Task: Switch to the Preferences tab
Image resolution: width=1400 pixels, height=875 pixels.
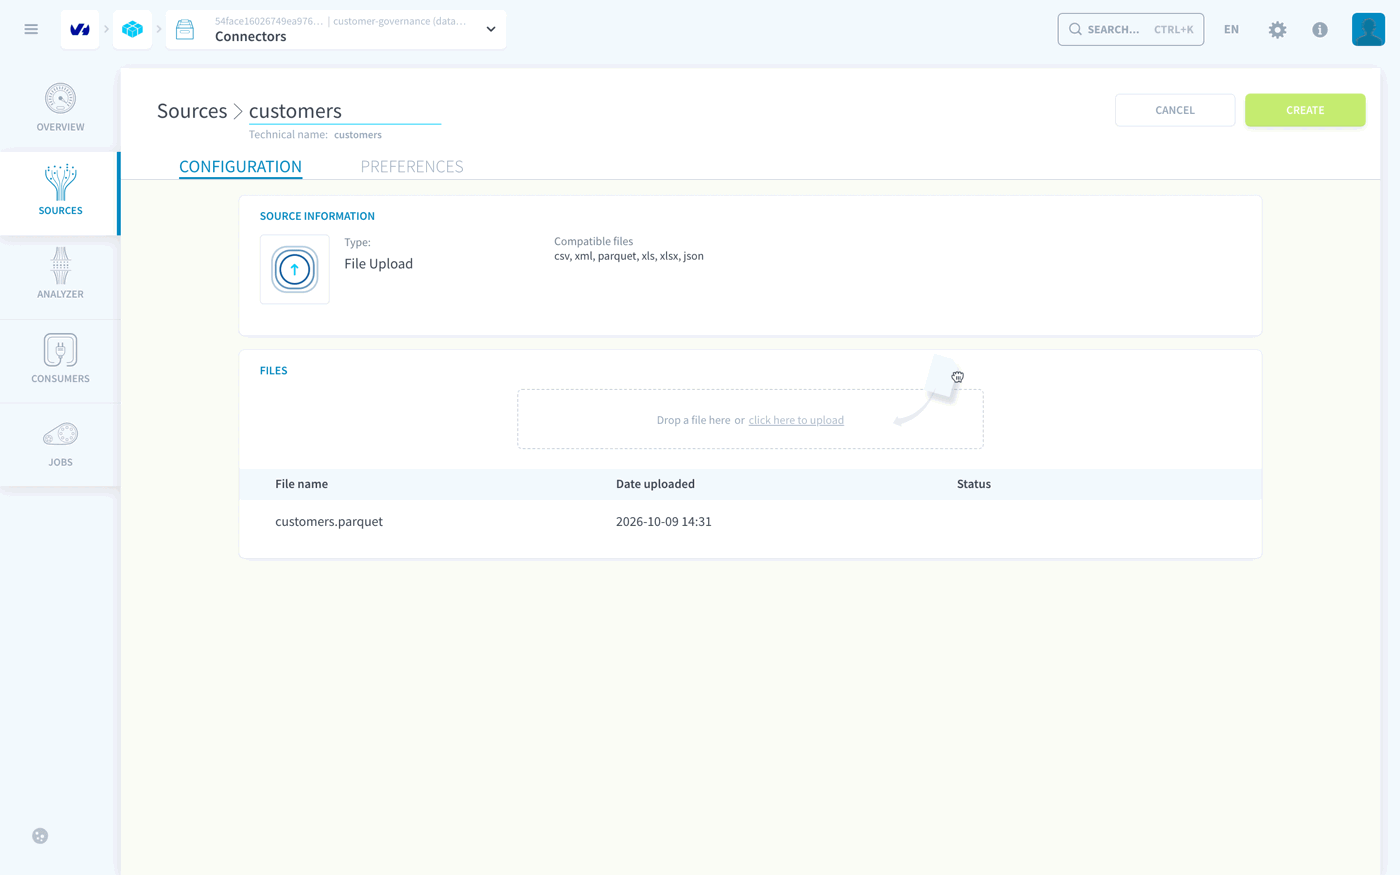Action: [x=412, y=166]
